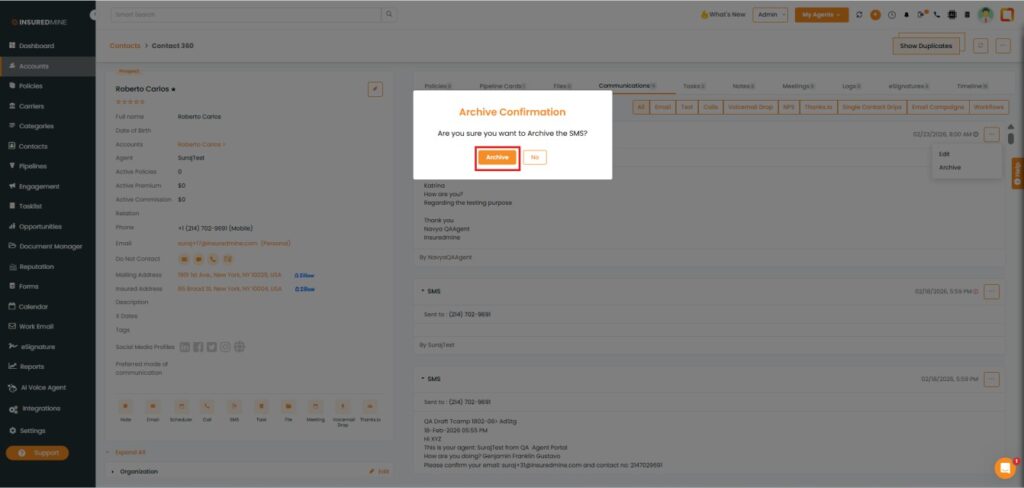Click the Show Duplicates button
Screen dimensions: 1024x488
[926, 46]
